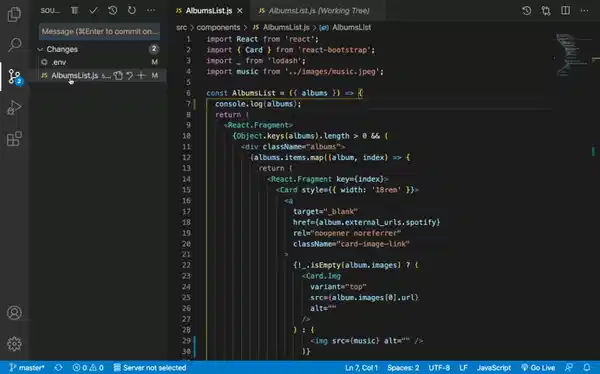Image resolution: width=600 pixels, height=374 pixels.
Task: Click line number 7 in gutter
Action: (188, 104)
